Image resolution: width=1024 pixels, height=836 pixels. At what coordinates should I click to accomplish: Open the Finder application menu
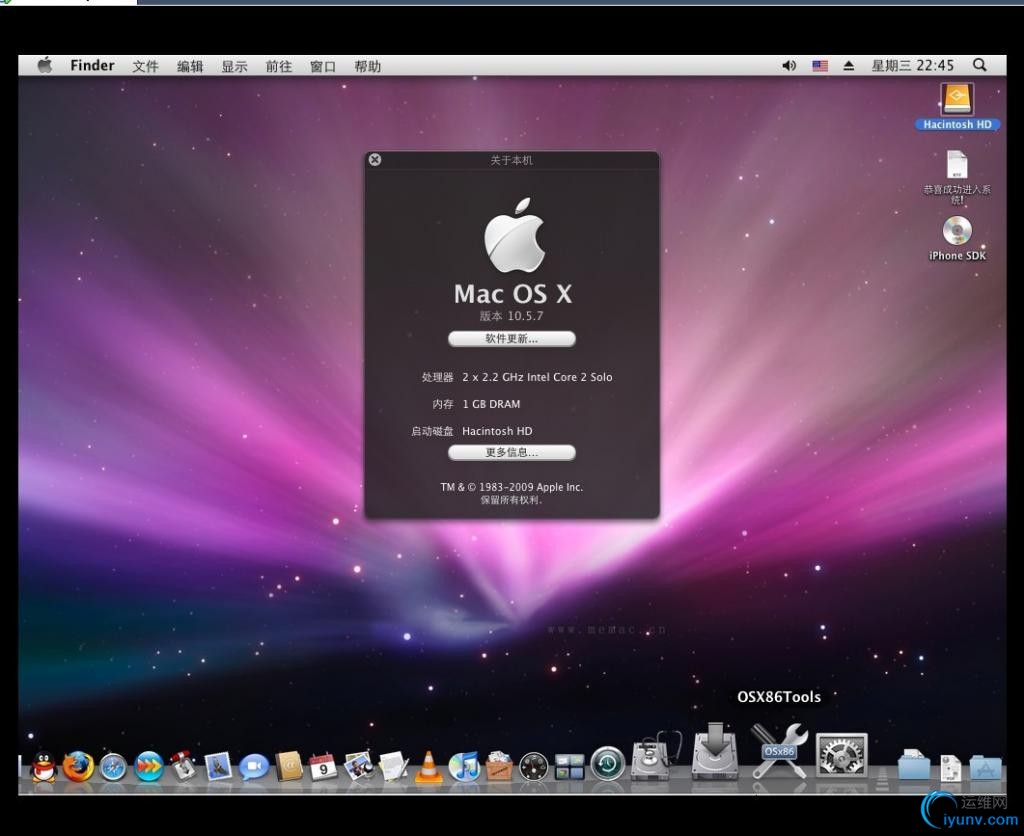(x=92, y=65)
